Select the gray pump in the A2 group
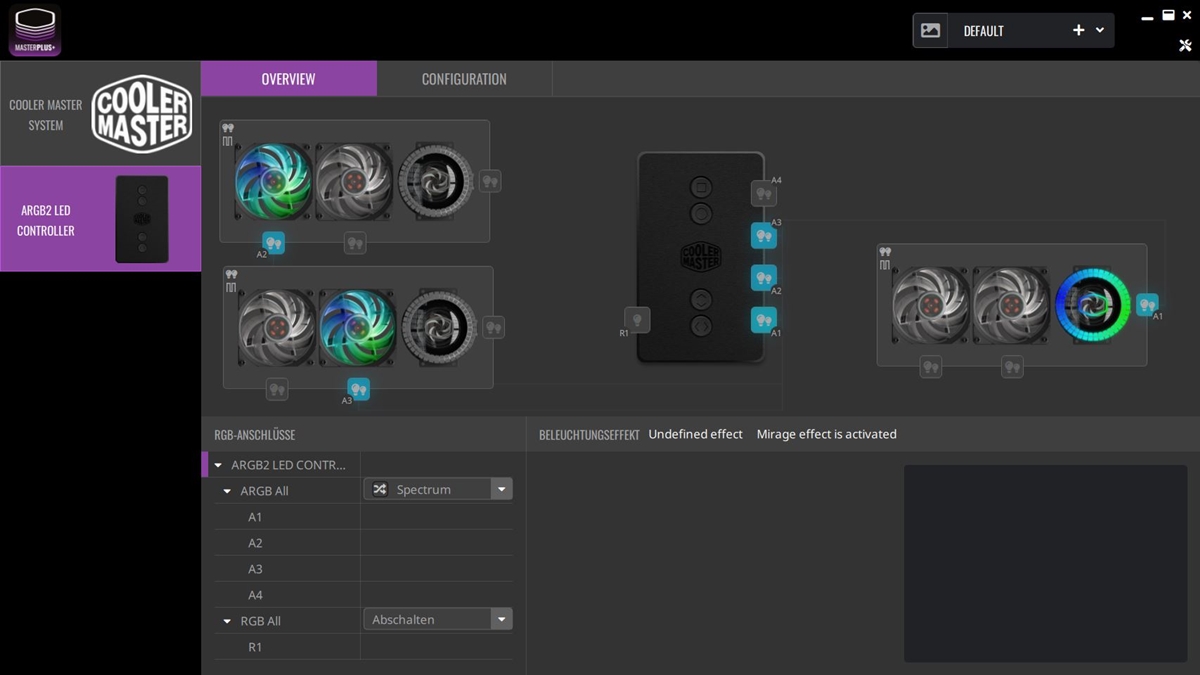1200x675 pixels. [436, 181]
